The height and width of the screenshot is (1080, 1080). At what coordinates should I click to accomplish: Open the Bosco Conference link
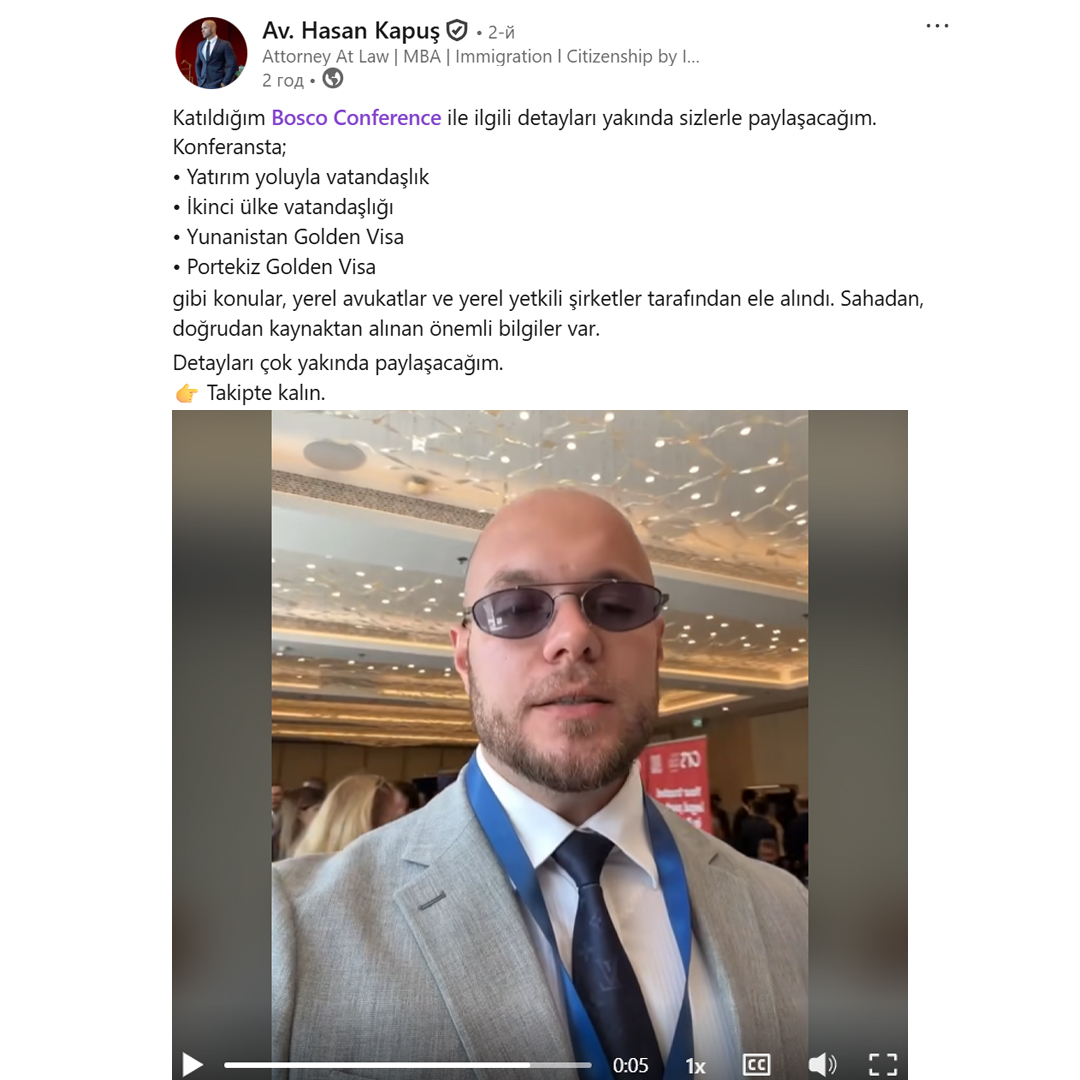coord(356,118)
